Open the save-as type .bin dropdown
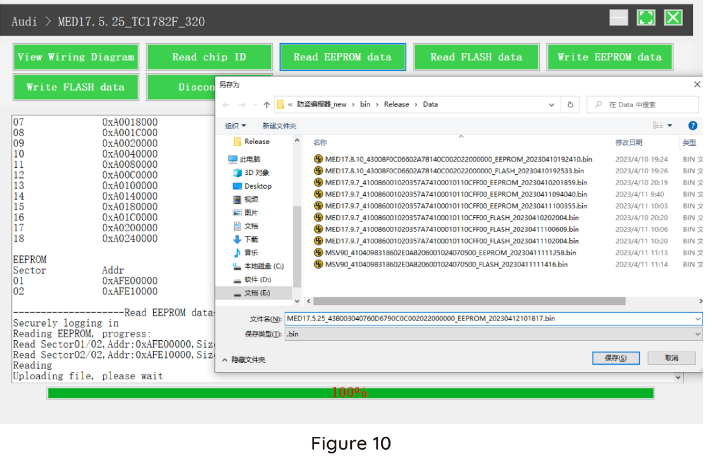 (696, 334)
